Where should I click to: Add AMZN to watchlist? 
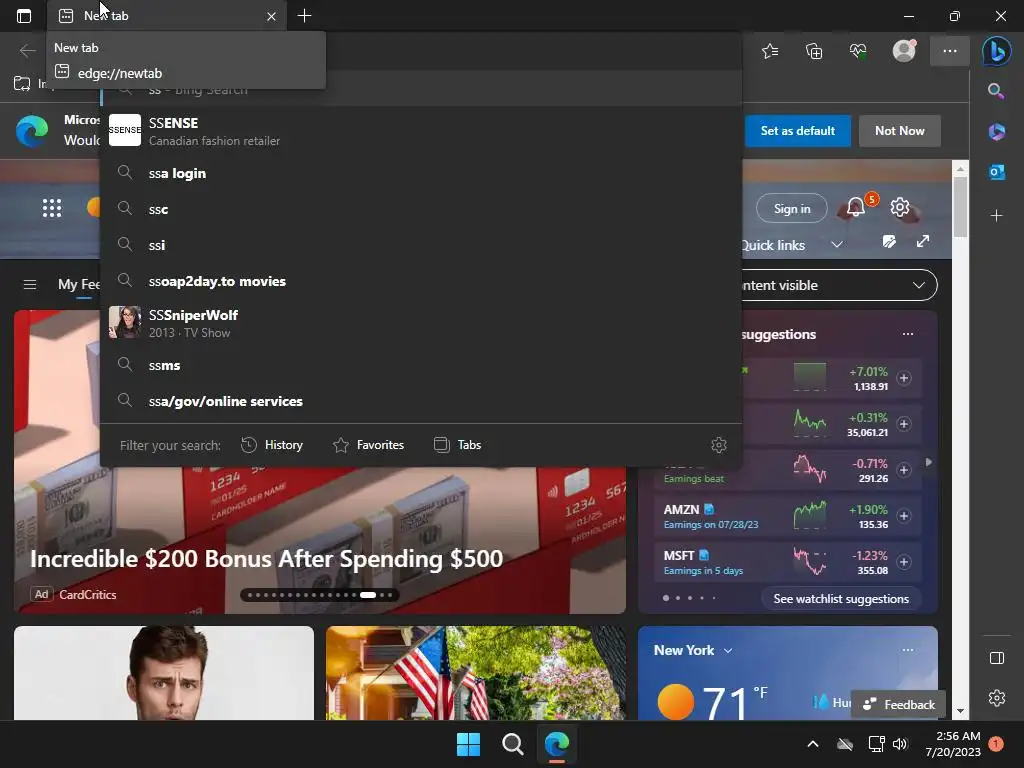pos(904,516)
